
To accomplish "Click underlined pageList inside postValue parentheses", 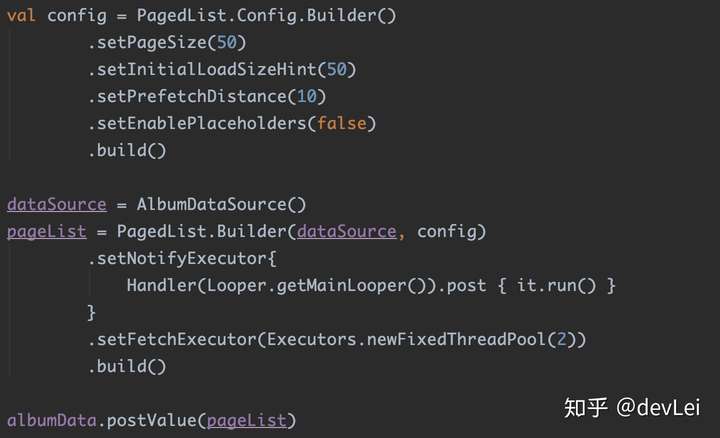I will pos(246,420).
